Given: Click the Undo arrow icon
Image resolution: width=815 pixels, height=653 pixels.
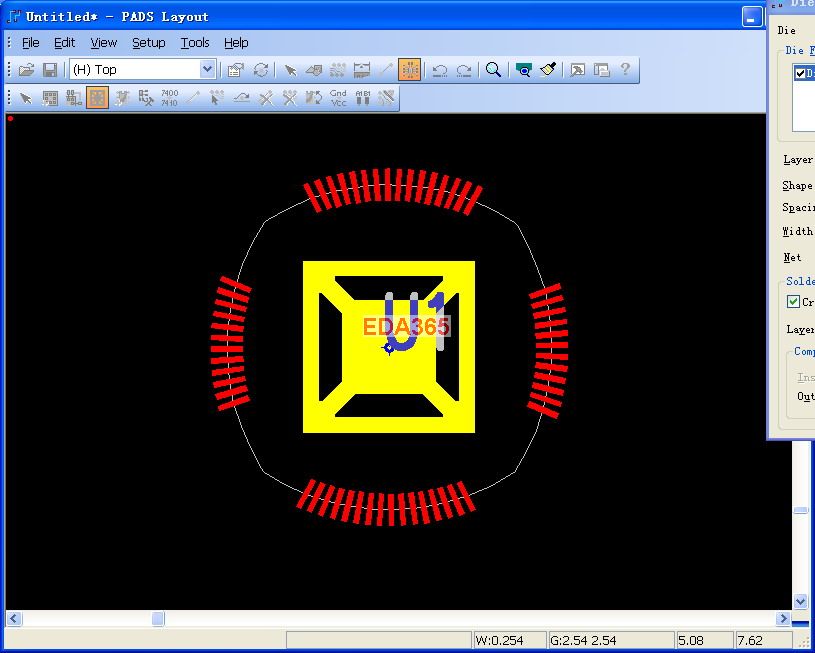Looking at the screenshot, I should coord(440,70).
